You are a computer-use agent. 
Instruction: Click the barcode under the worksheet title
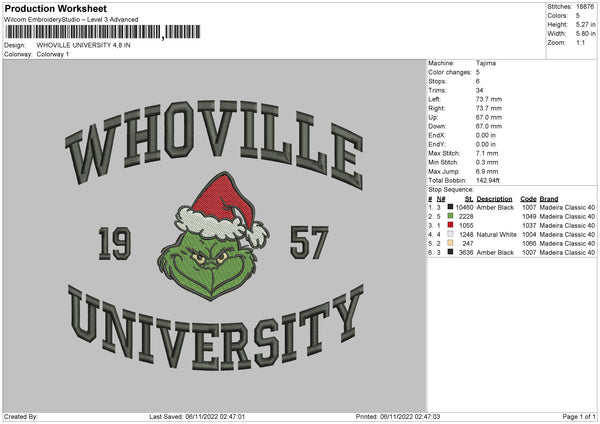pyautogui.click(x=103, y=32)
